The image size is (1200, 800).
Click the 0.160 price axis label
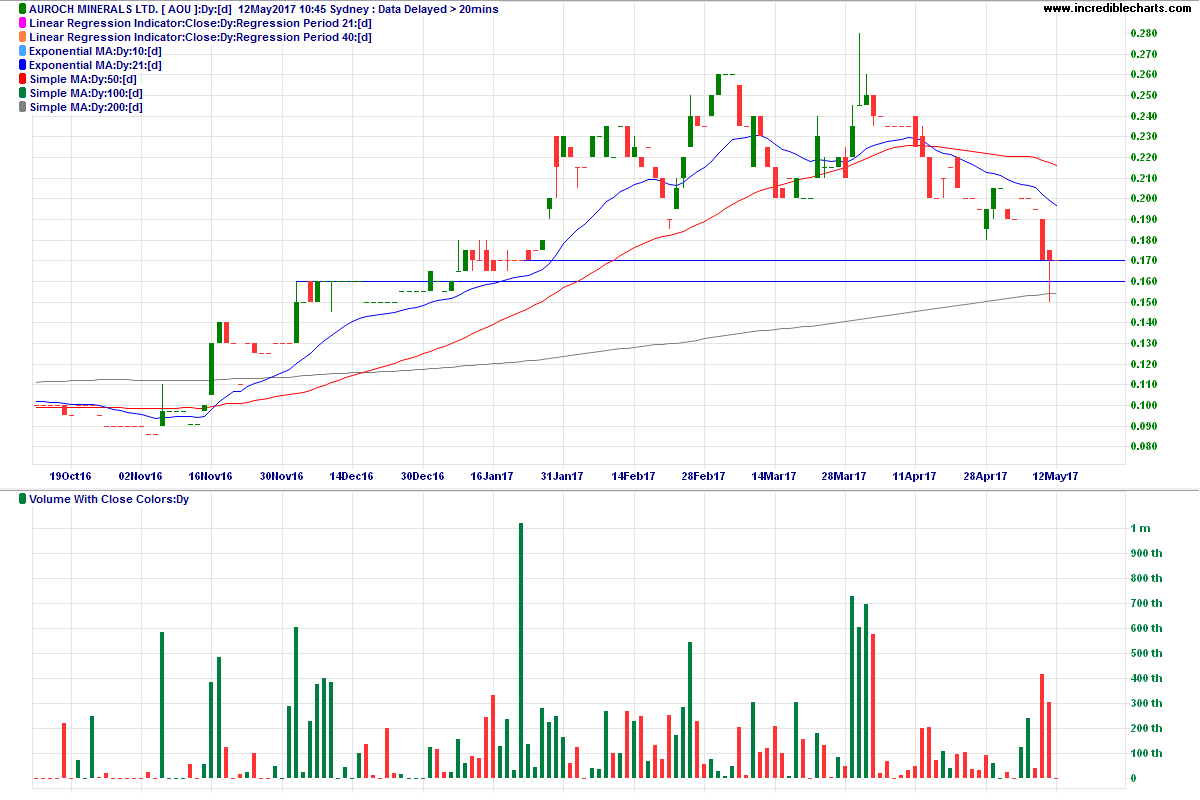(x=1143, y=281)
